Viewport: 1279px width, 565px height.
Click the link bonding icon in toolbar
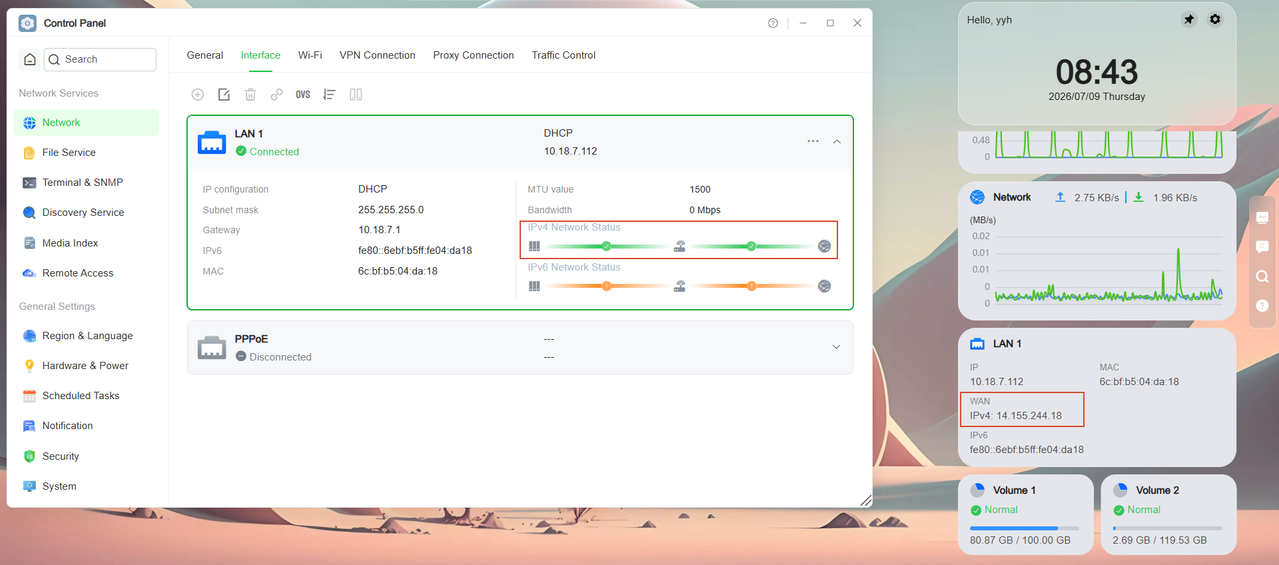pos(277,94)
